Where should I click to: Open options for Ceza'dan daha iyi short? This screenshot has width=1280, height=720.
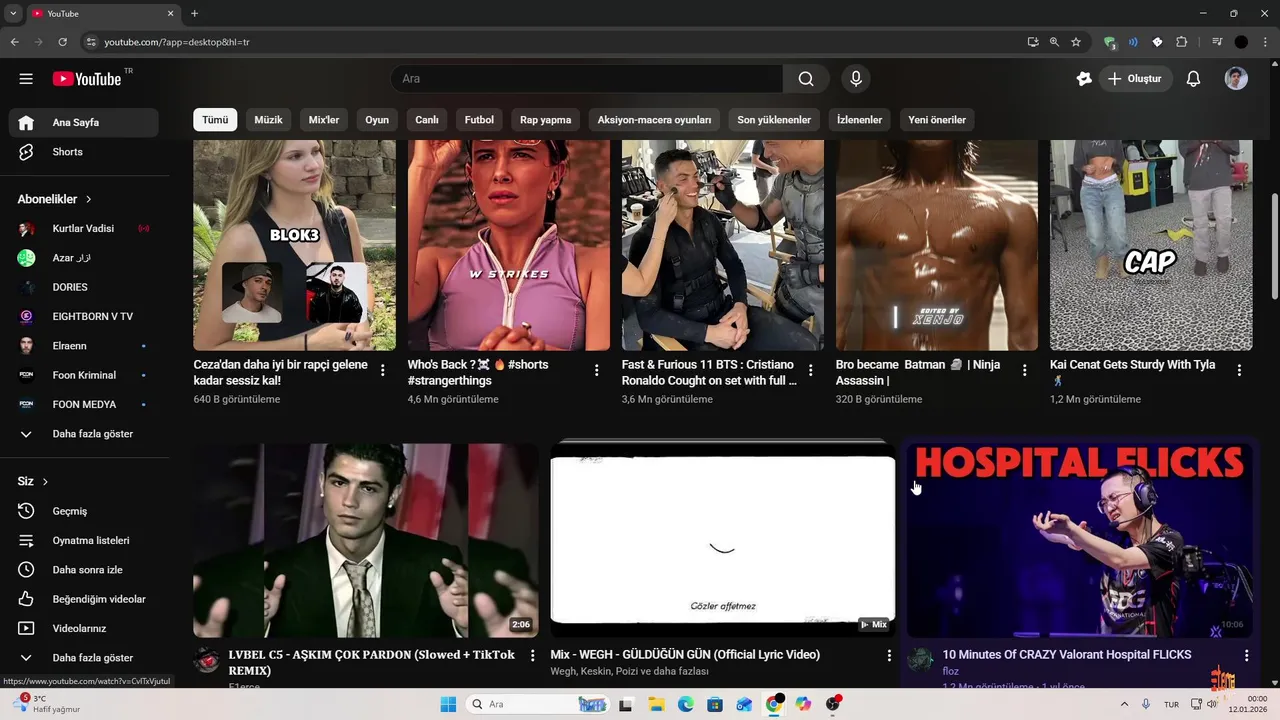[382, 370]
